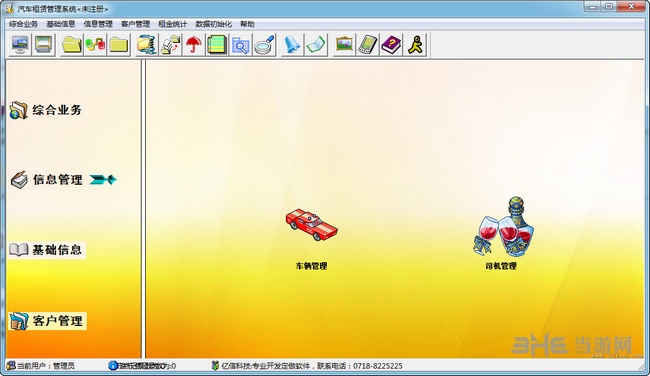Open the 租金统计 menu
This screenshot has width=650, height=376.
click(x=172, y=24)
